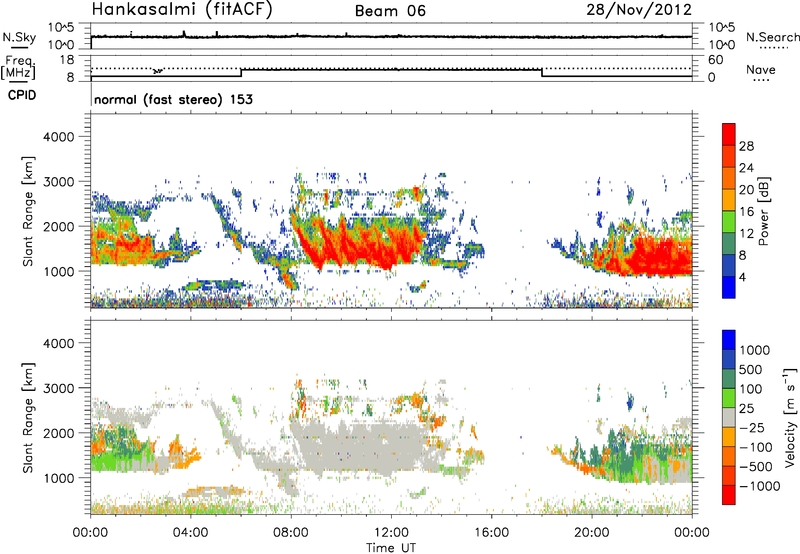Click the power colorbar label 4
800x554 pixels.
(x=742, y=277)
